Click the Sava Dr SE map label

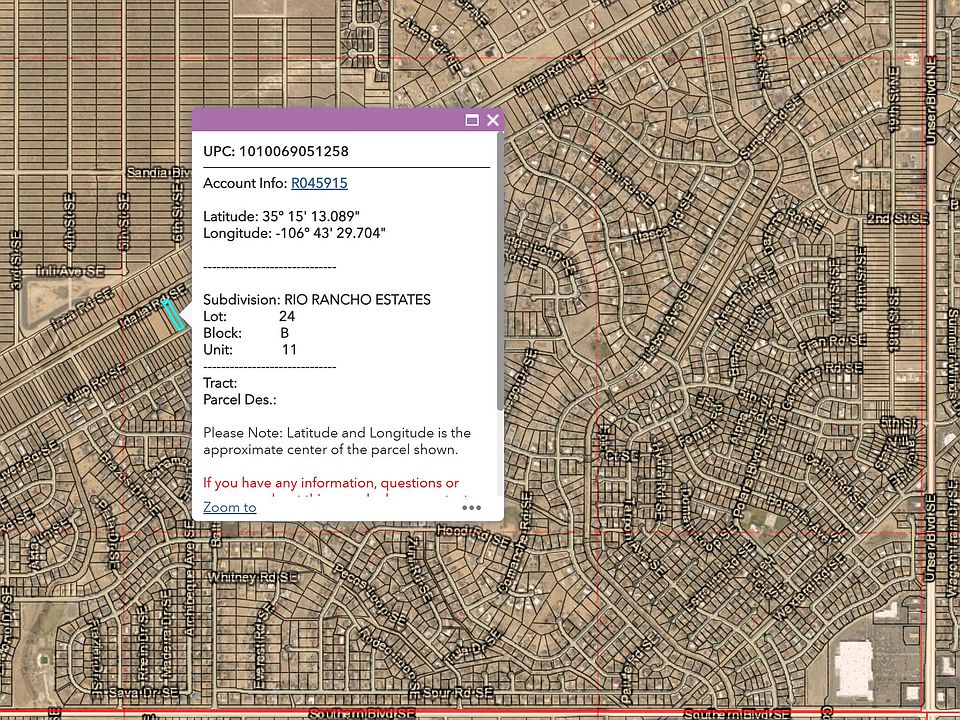143,692
